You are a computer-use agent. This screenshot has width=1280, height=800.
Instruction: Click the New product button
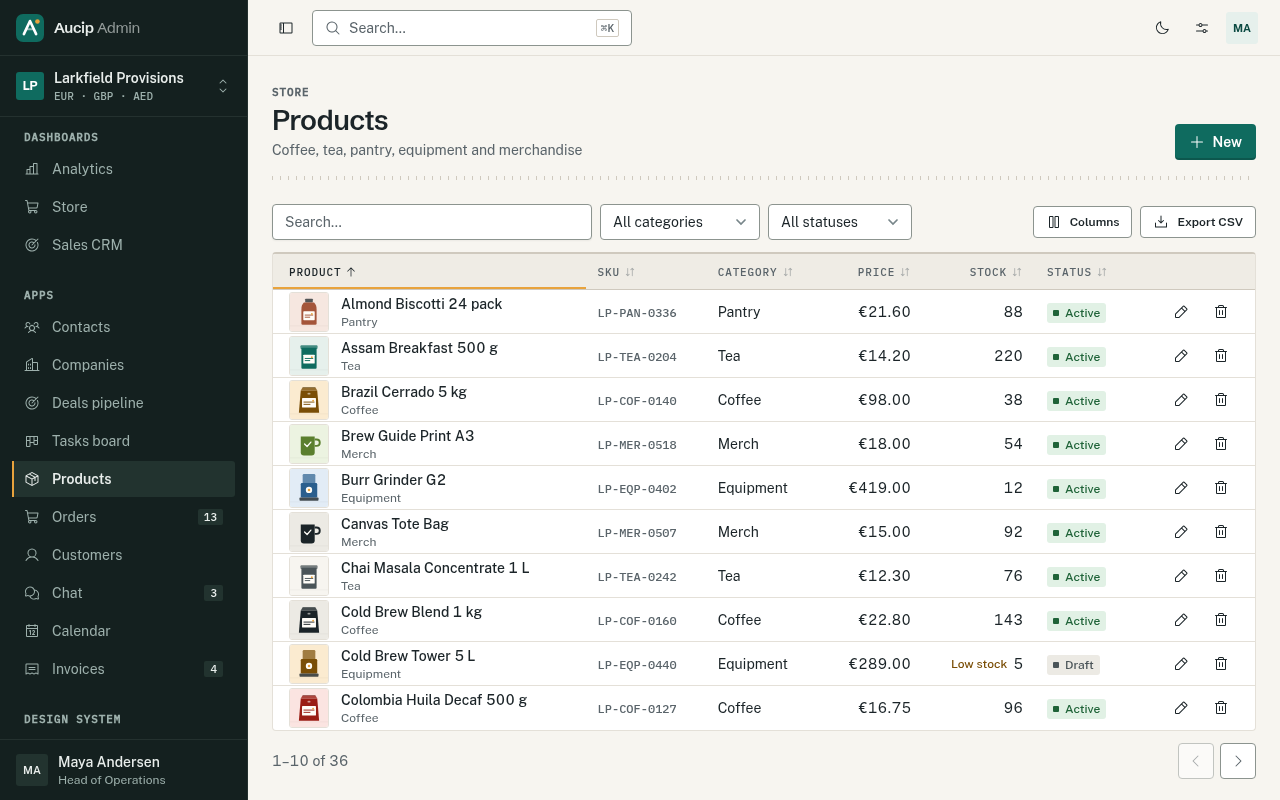(1215, 142)
